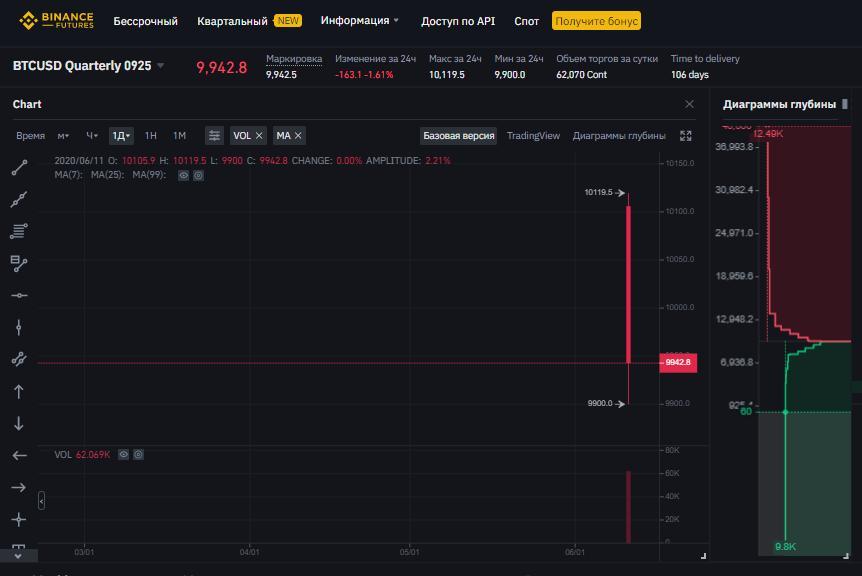The image size is (862, 576).
Task: Click the red 9942.8 current price tag
Action: 678,362
